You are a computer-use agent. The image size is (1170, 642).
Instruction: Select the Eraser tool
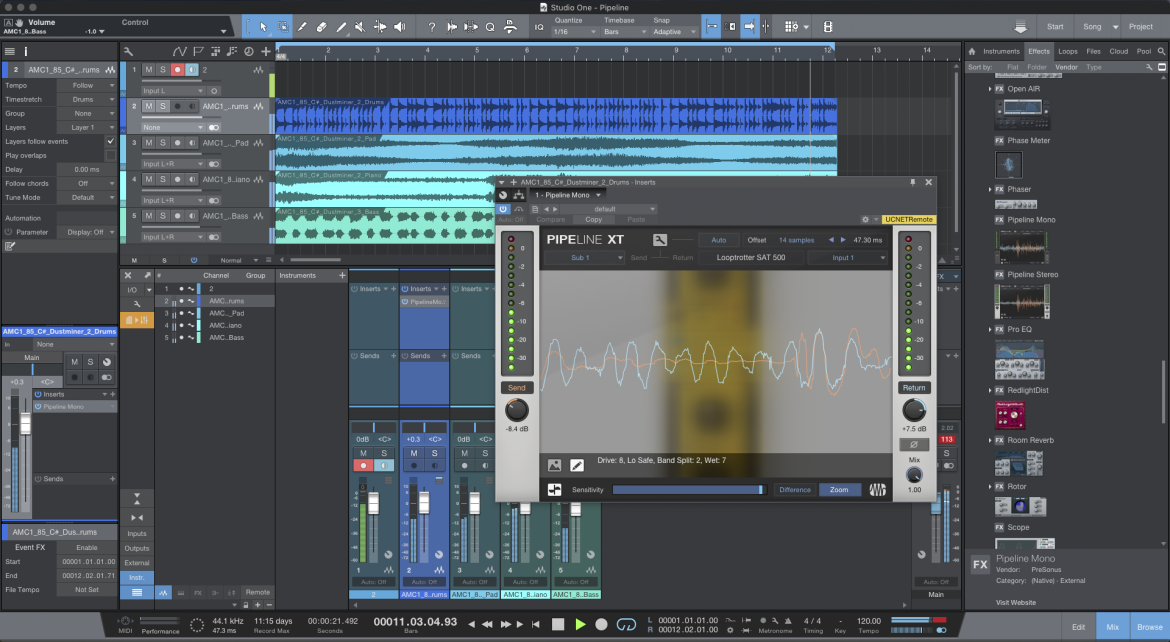[x=322, y=27]
